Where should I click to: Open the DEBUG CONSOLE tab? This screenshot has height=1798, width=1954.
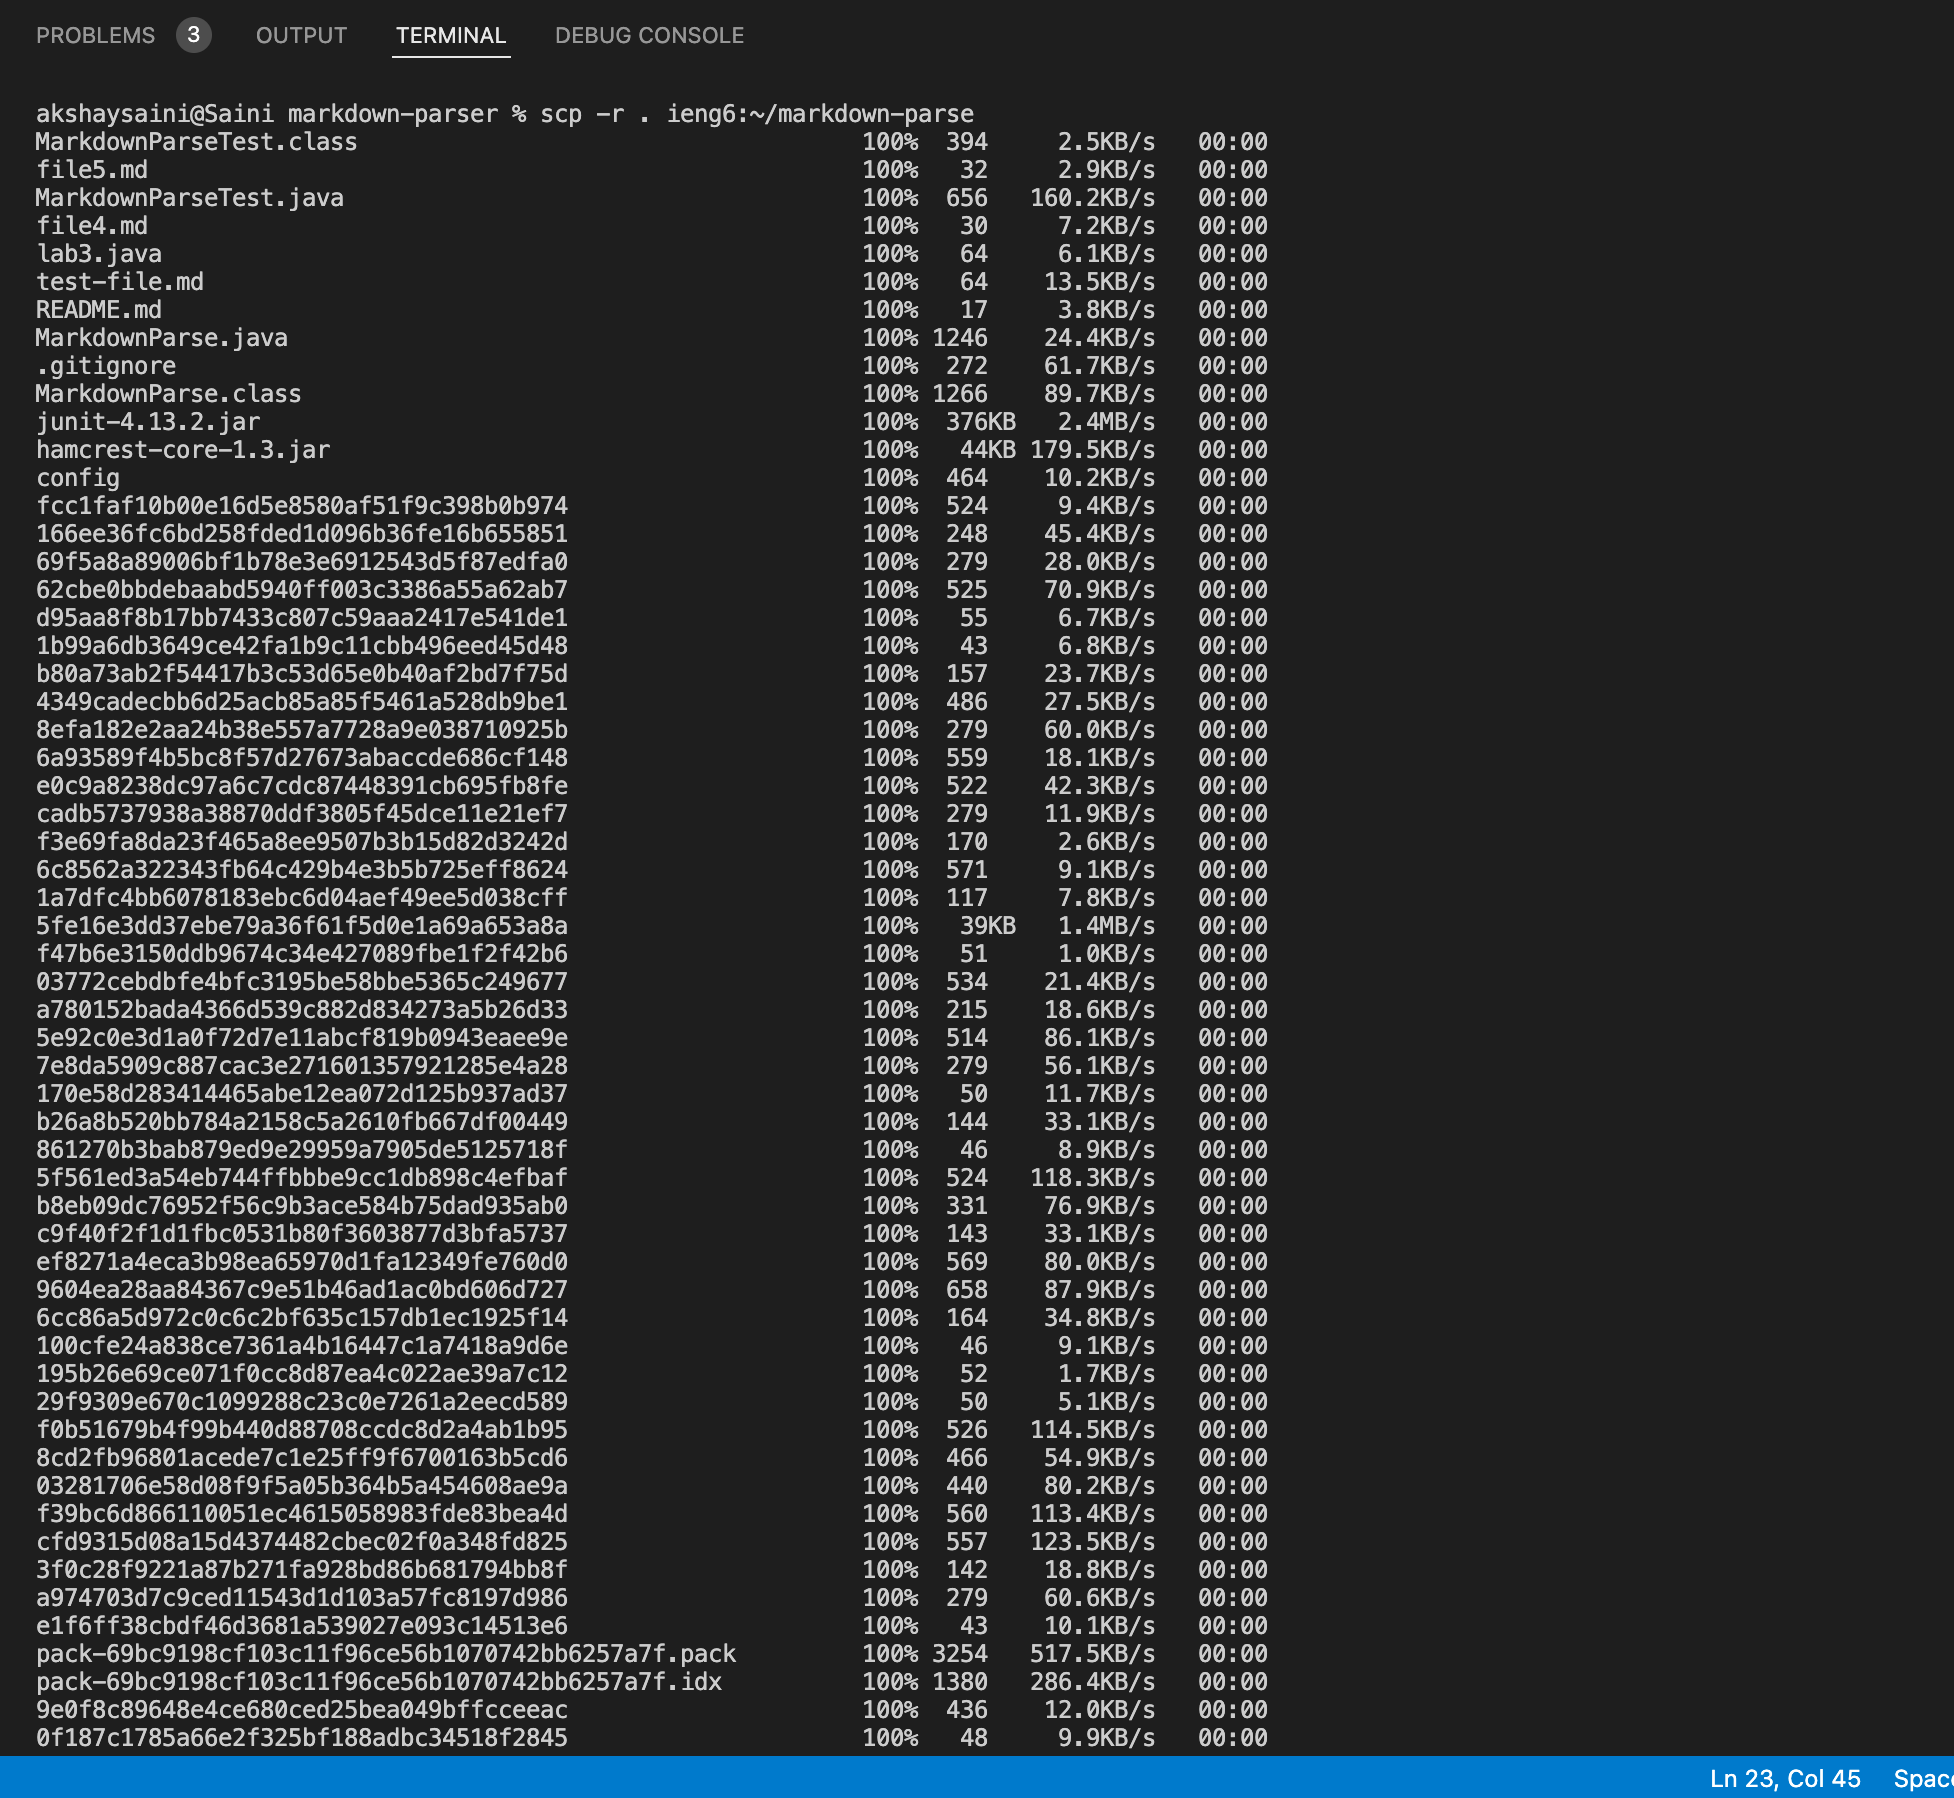click(648, 35)
